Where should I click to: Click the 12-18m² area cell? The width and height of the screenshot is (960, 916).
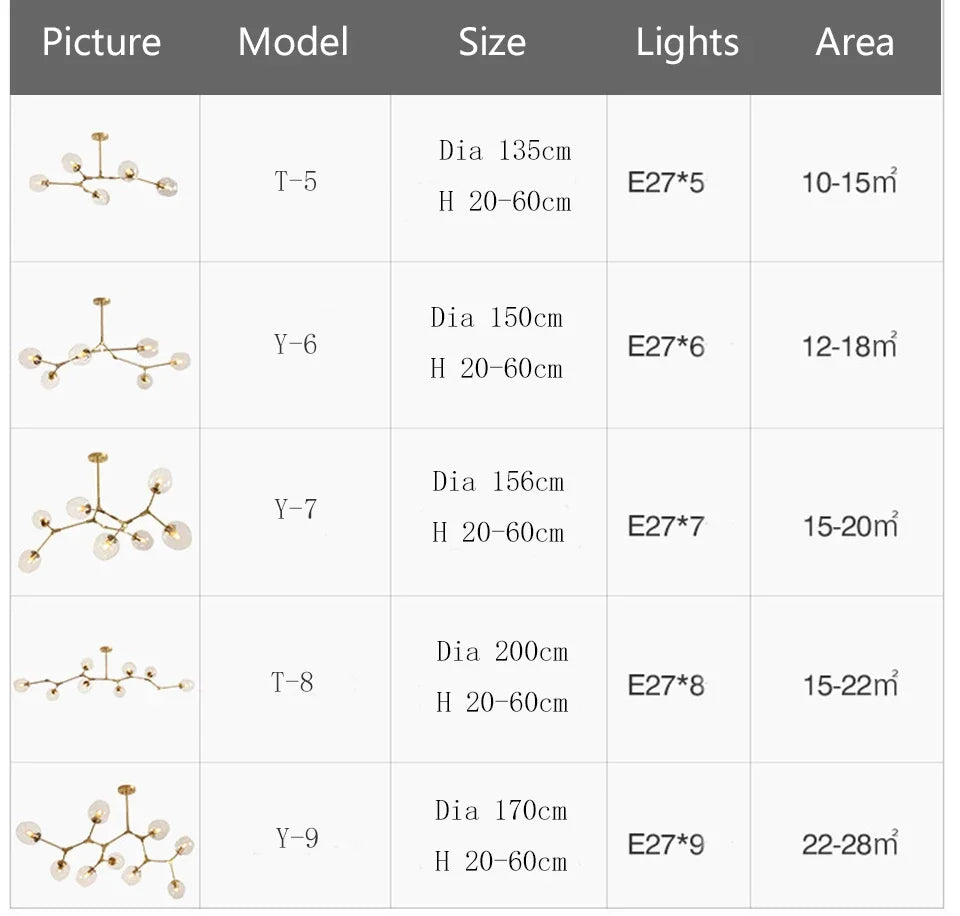tap(849, 346)
